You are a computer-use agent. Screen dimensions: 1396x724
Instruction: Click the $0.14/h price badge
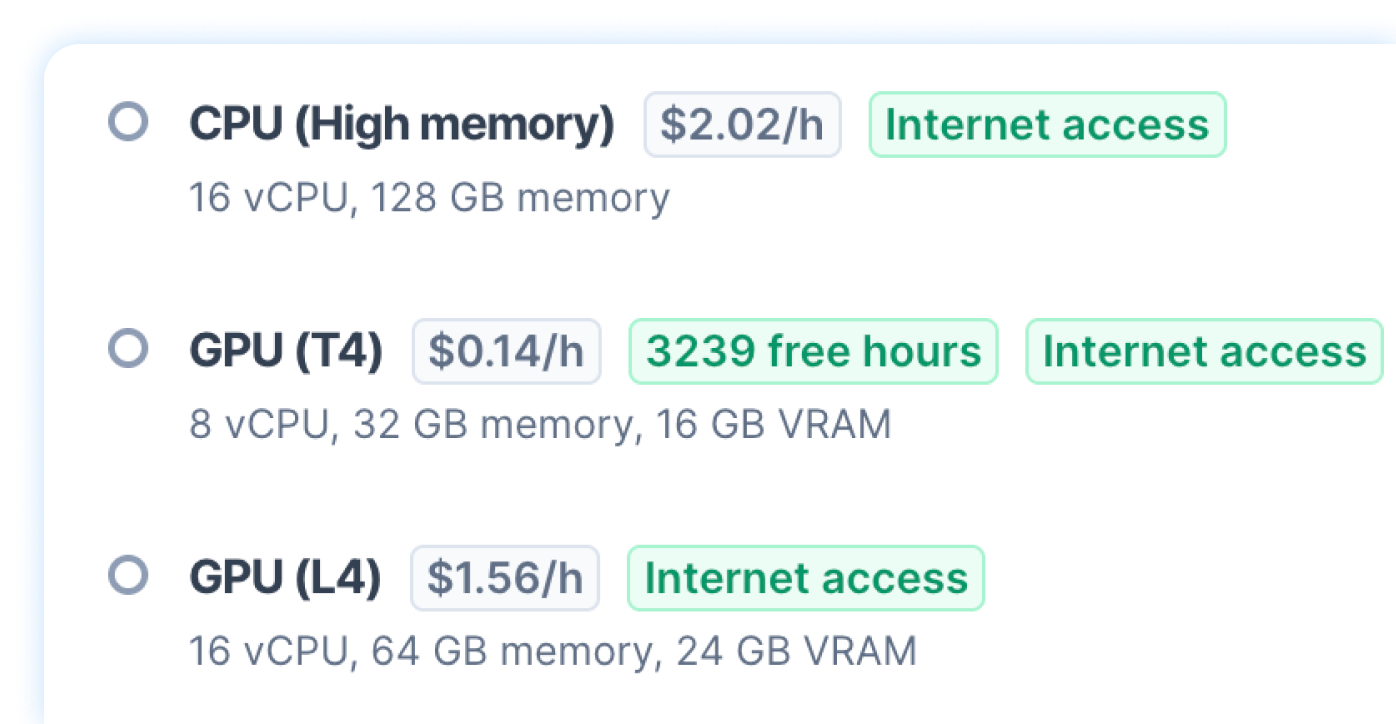(506, 352)
